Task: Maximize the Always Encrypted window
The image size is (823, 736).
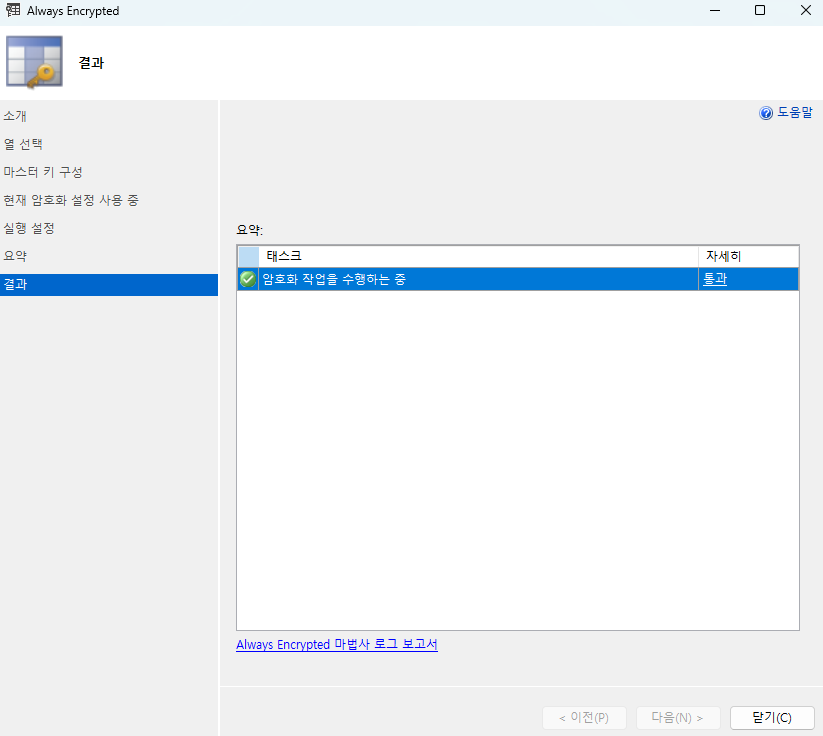Action: click(759, 10)
